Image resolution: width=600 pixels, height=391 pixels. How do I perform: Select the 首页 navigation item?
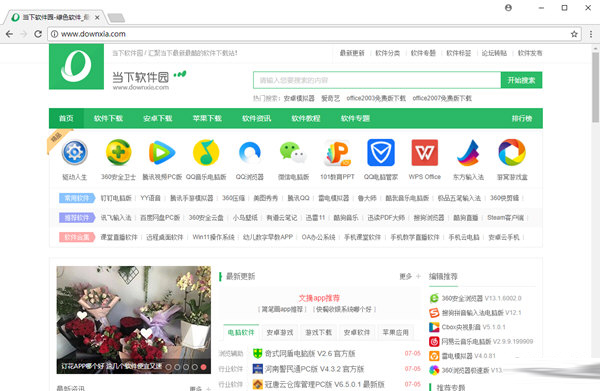point(66,118)
